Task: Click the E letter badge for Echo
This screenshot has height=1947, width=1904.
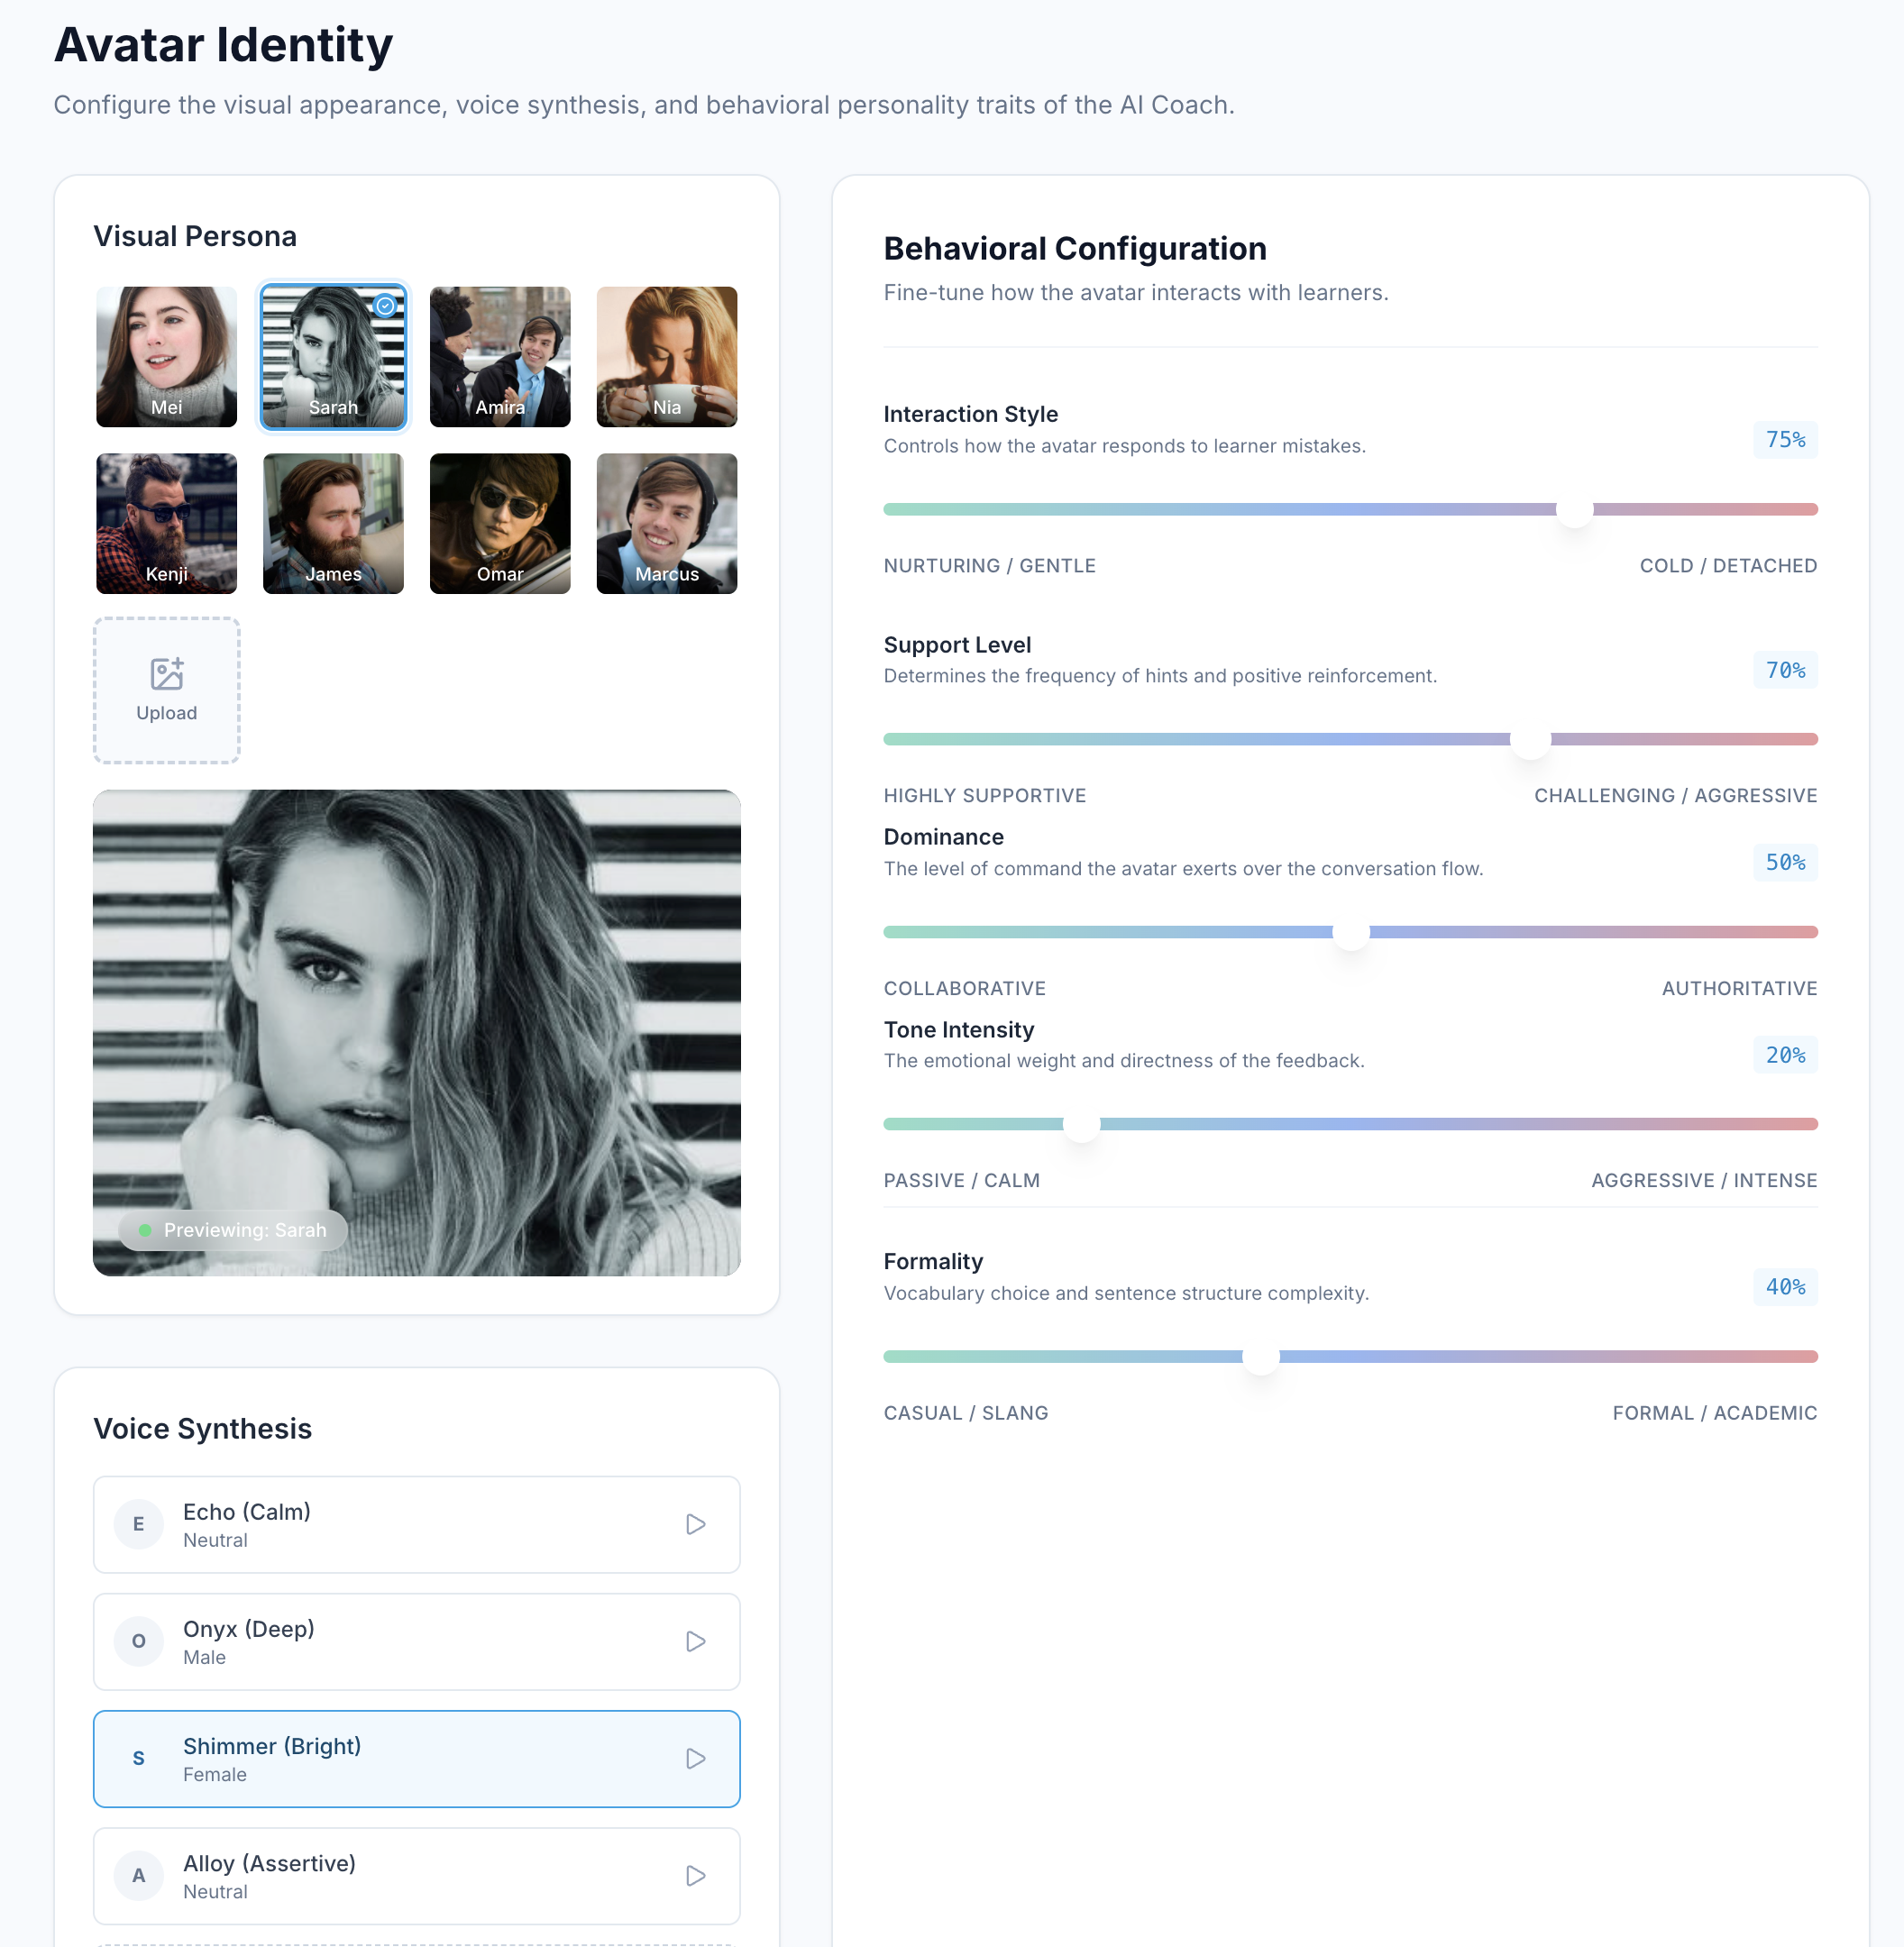Action: (x=139, y=1524)
